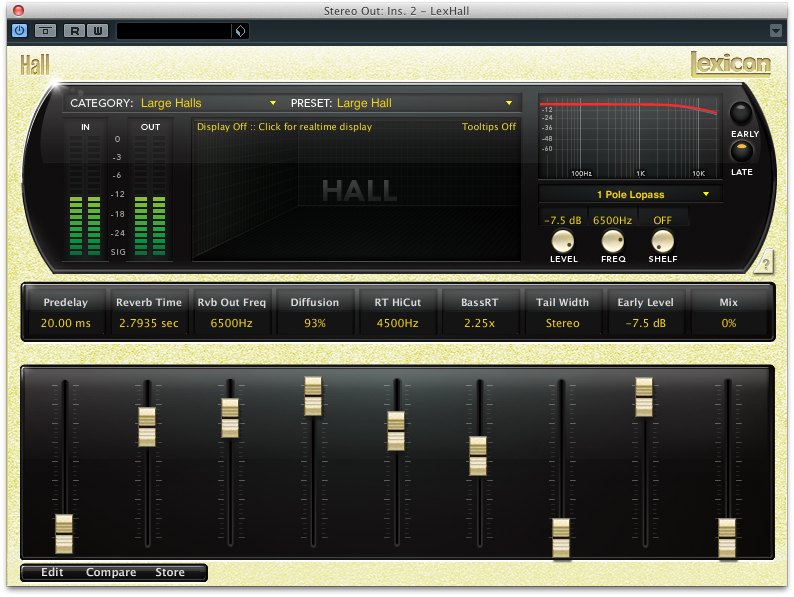Close the LexHall plugin window
The height and width of the screenshot is (597, 794).
pyautogui.click(x=18, y=10)
